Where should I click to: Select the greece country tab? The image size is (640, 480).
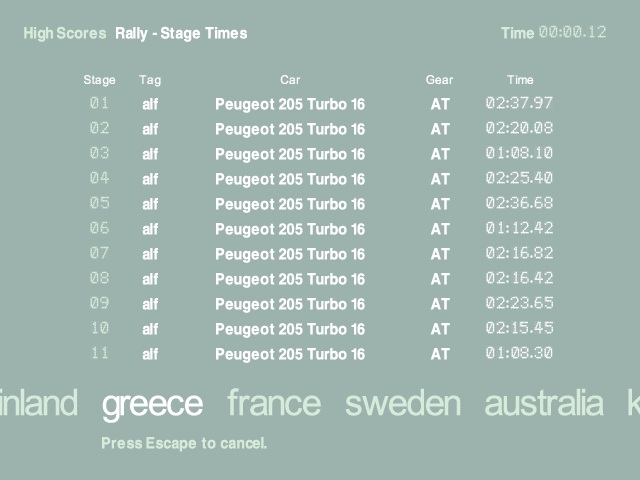(x=152, y=404)
